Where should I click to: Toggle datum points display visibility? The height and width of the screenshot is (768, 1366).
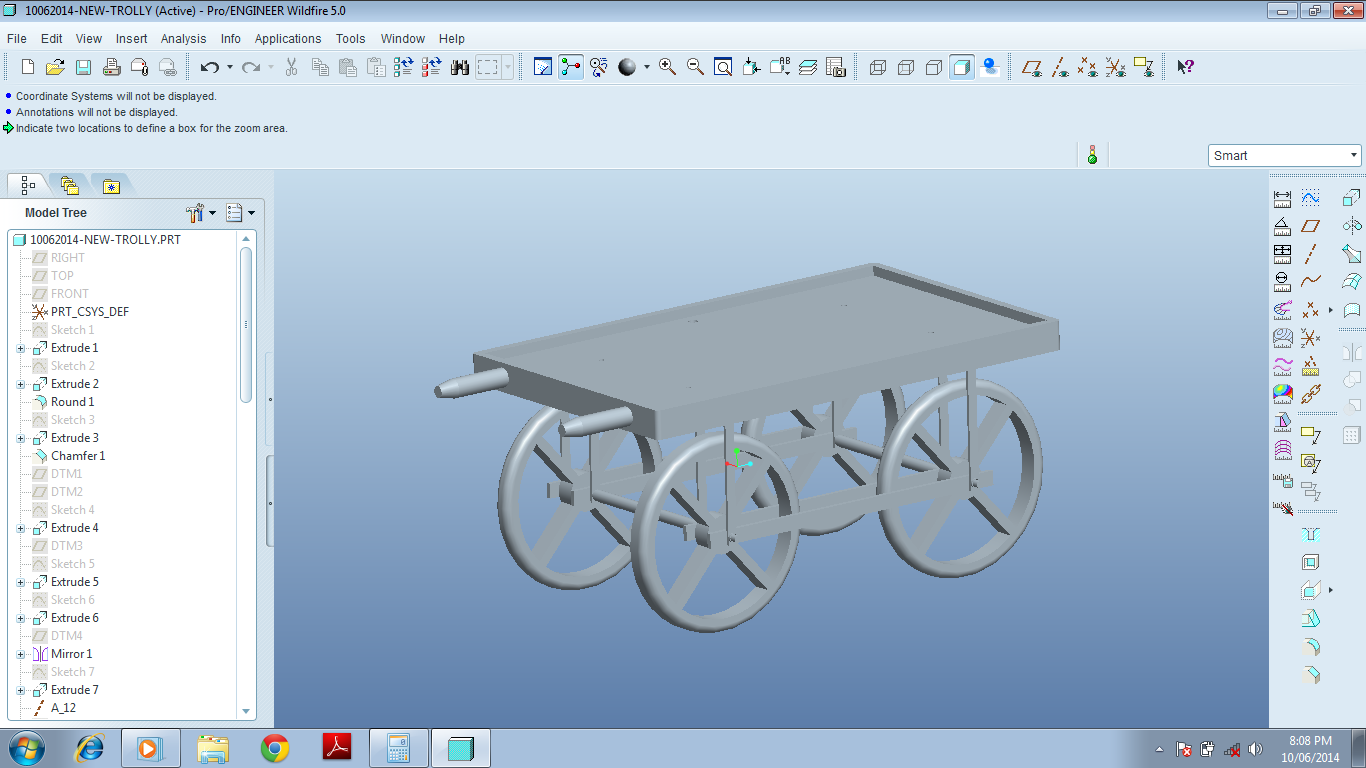click(x=1088, y=67)
